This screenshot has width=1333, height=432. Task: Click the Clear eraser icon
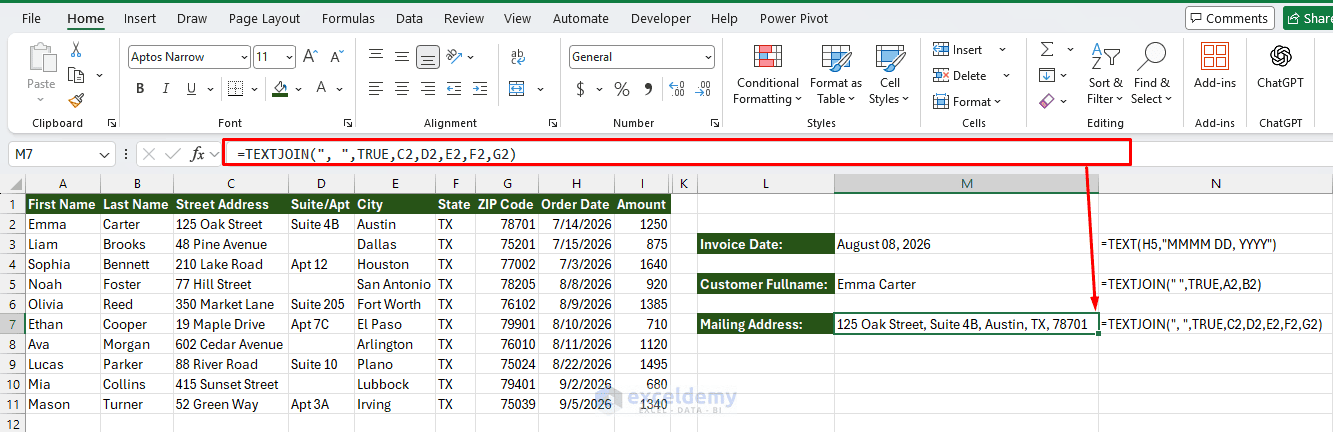point(1047,101)
